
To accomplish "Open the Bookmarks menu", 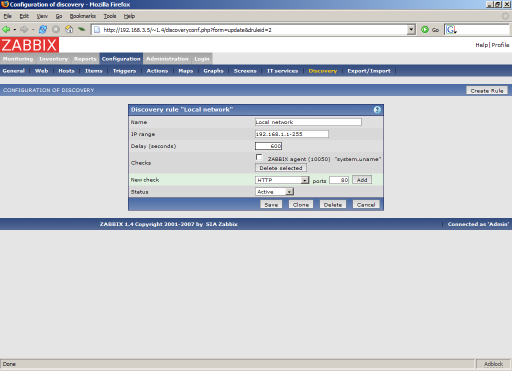I will (83, 16).
